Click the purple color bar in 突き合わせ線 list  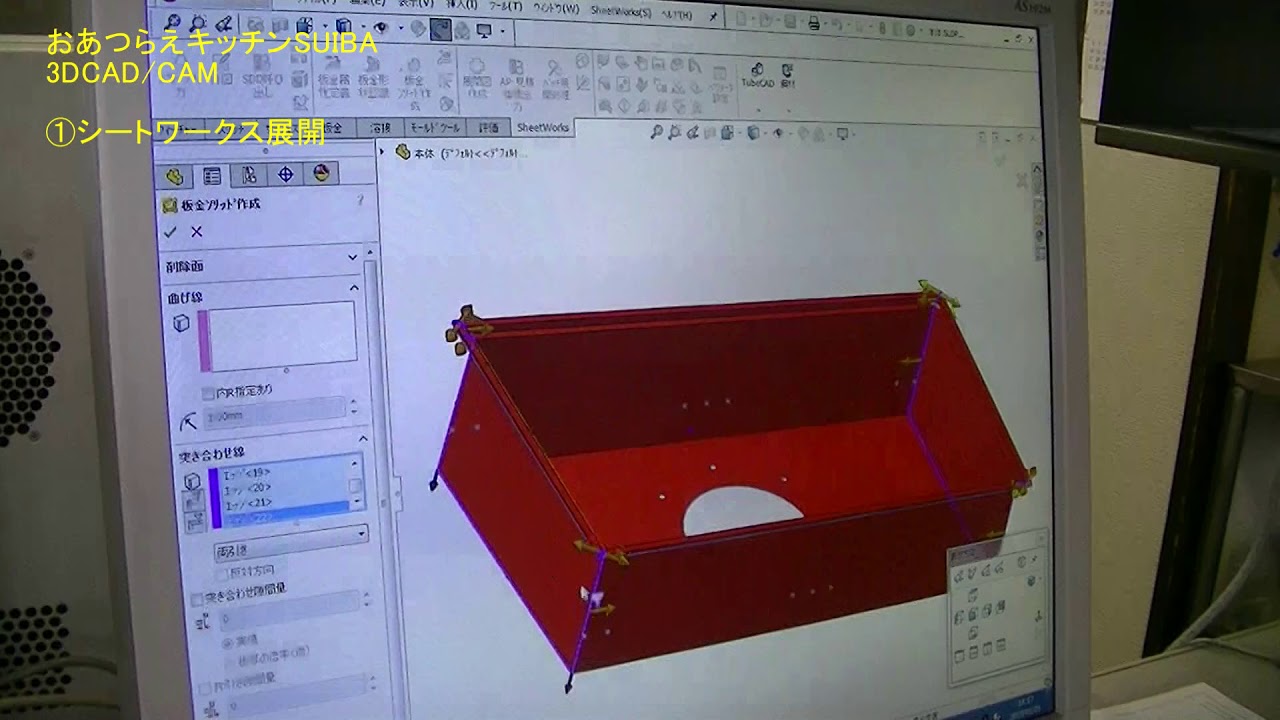click(x=216, y=498)
